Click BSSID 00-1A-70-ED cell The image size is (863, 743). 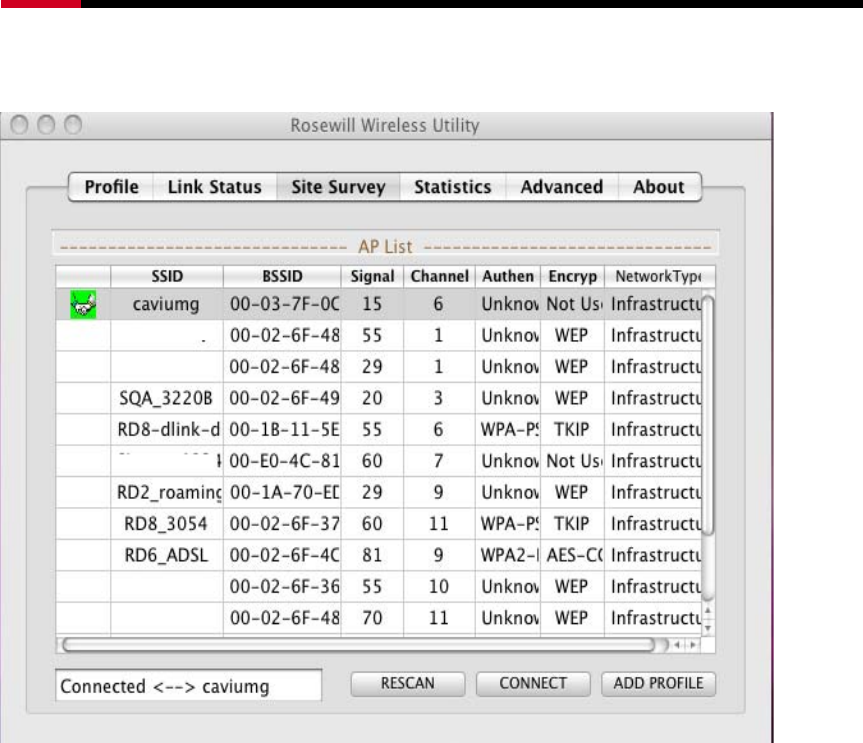point(283,493)
